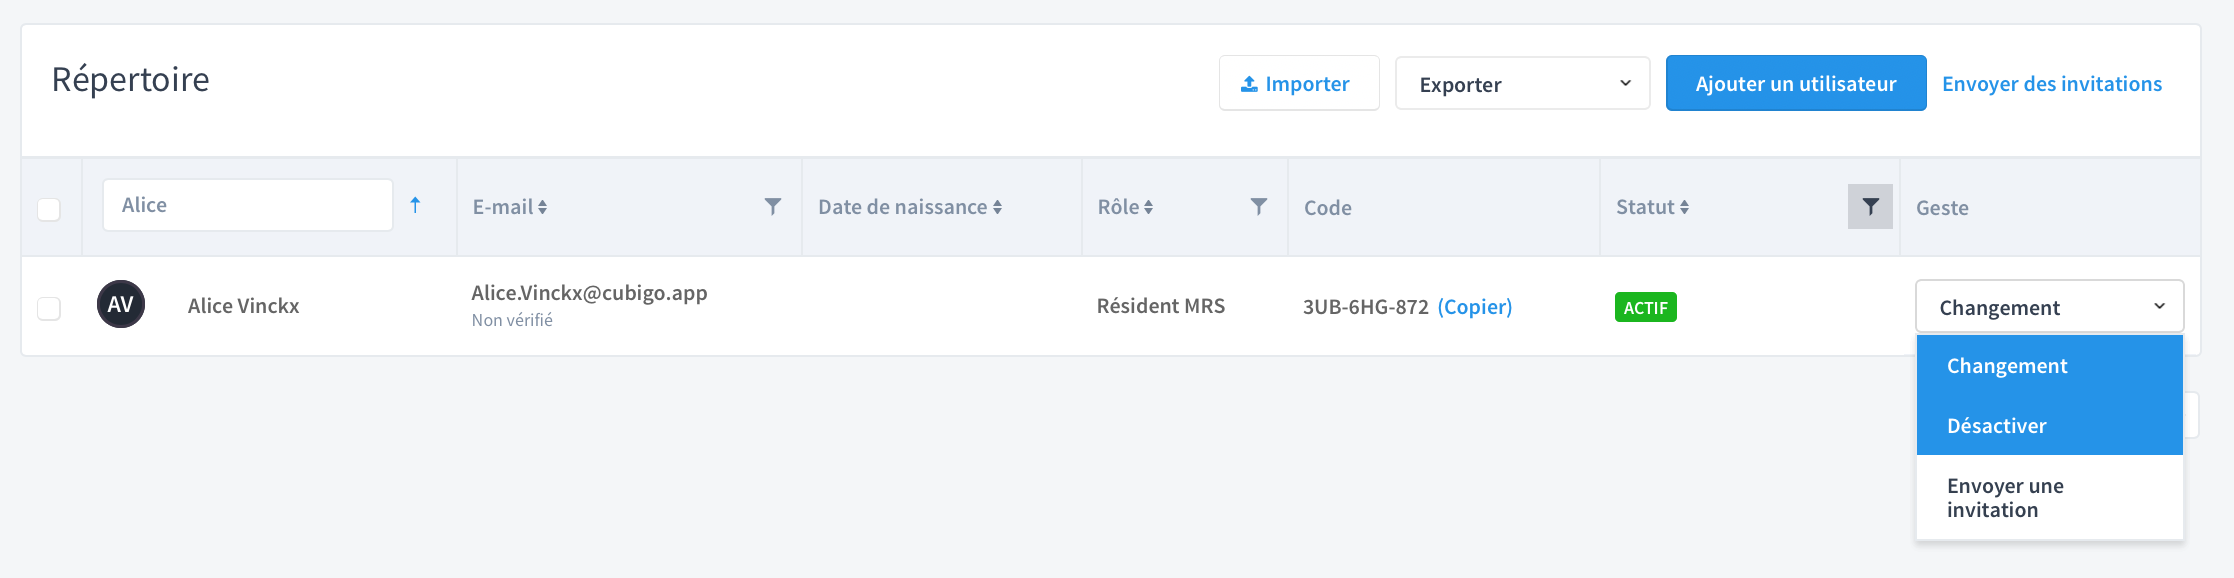Open the E-mail column filter icon
The height and width of the screenshot is (578, 2234).
772,206
